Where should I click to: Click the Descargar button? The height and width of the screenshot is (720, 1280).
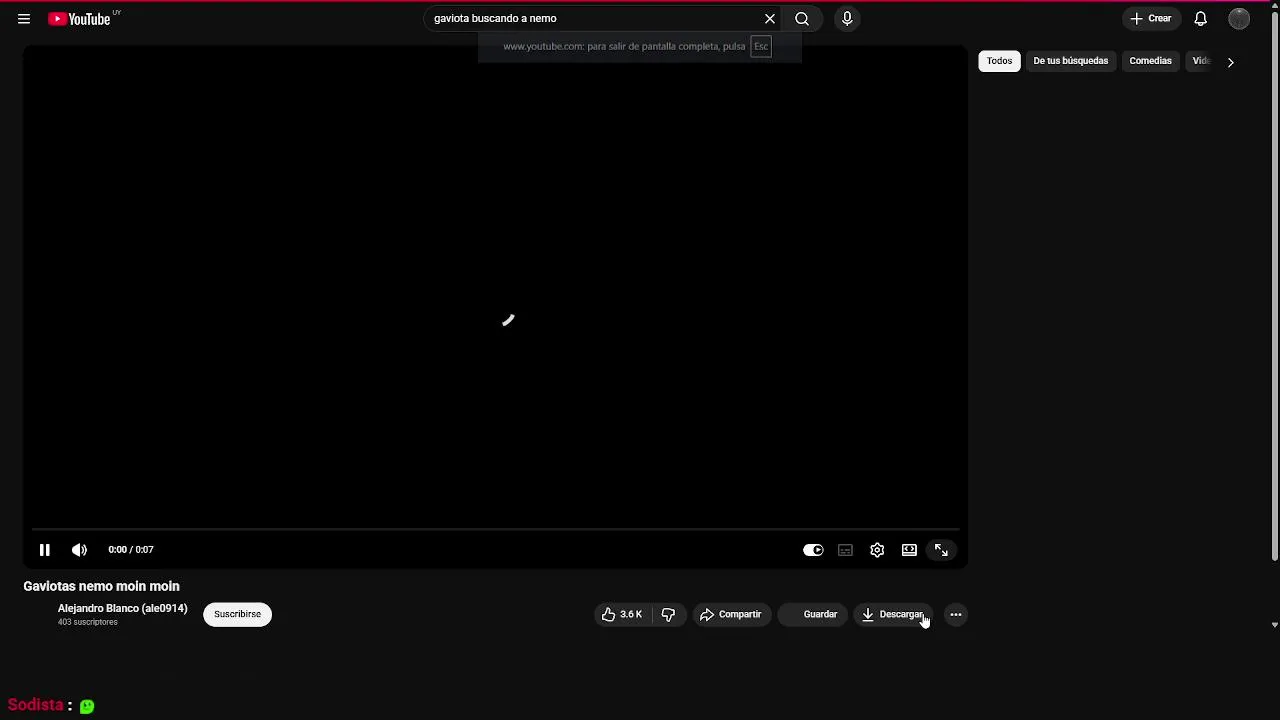[893, 614]
